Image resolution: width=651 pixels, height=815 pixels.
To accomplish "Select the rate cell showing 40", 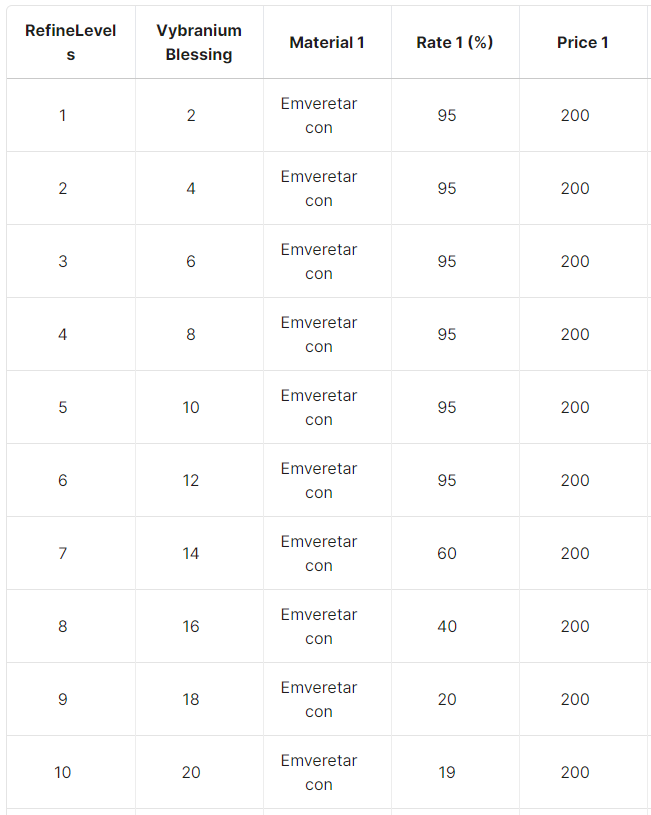I will click(x=447, y=626).
